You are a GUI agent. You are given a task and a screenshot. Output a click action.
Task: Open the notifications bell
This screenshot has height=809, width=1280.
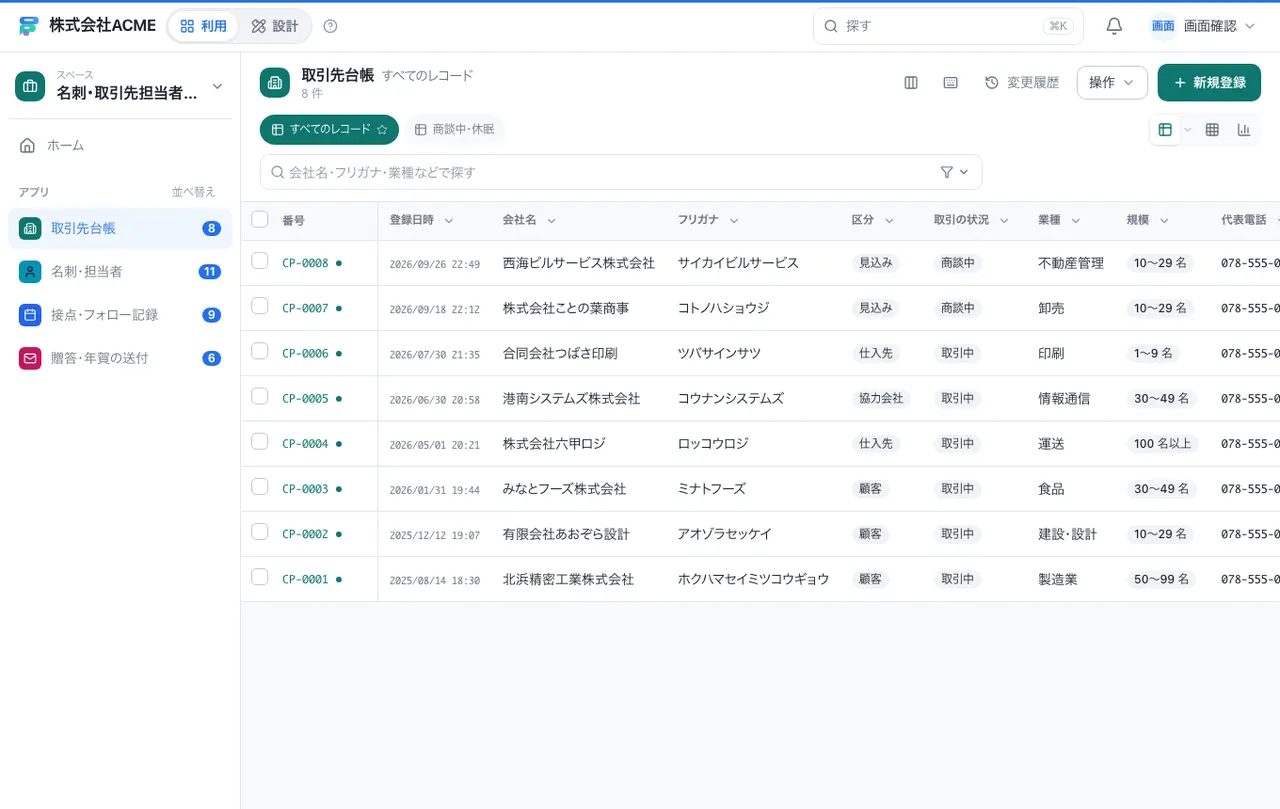pyautogui.click(x=1114, y=26)
